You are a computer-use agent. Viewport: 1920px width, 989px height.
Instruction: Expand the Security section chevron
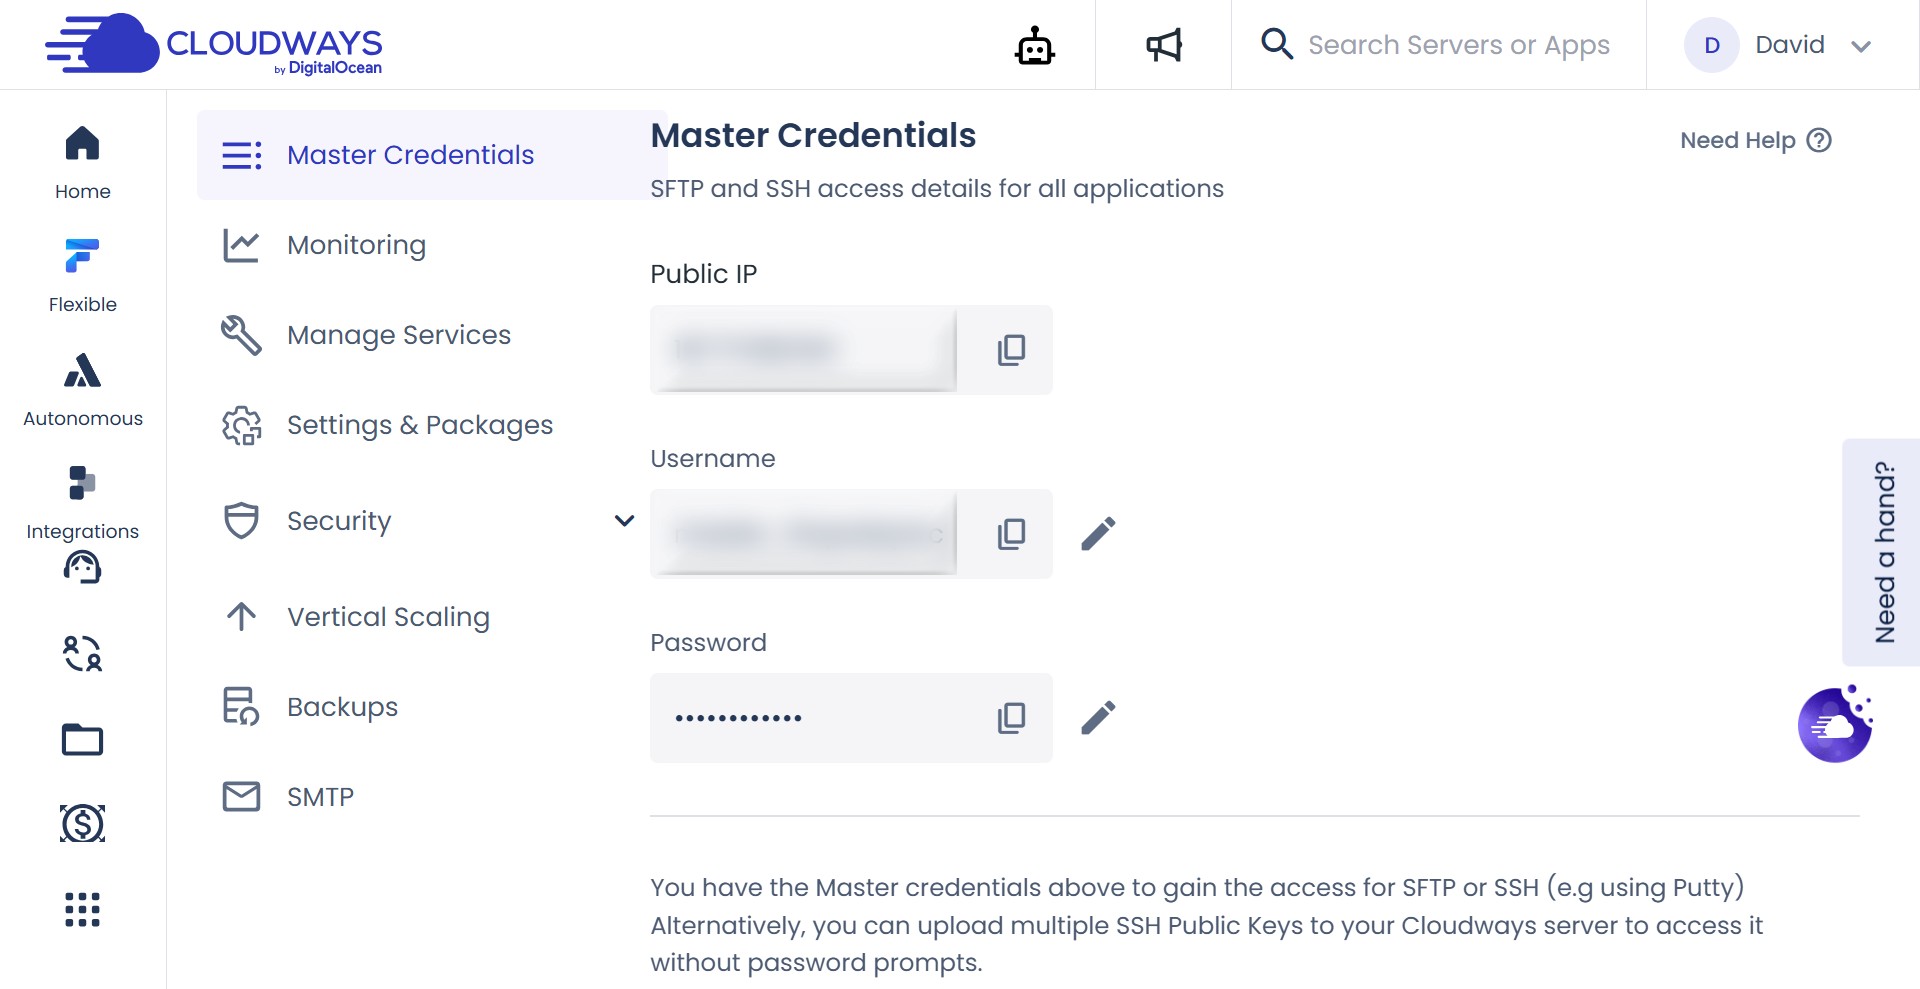(x=623, y=520)
